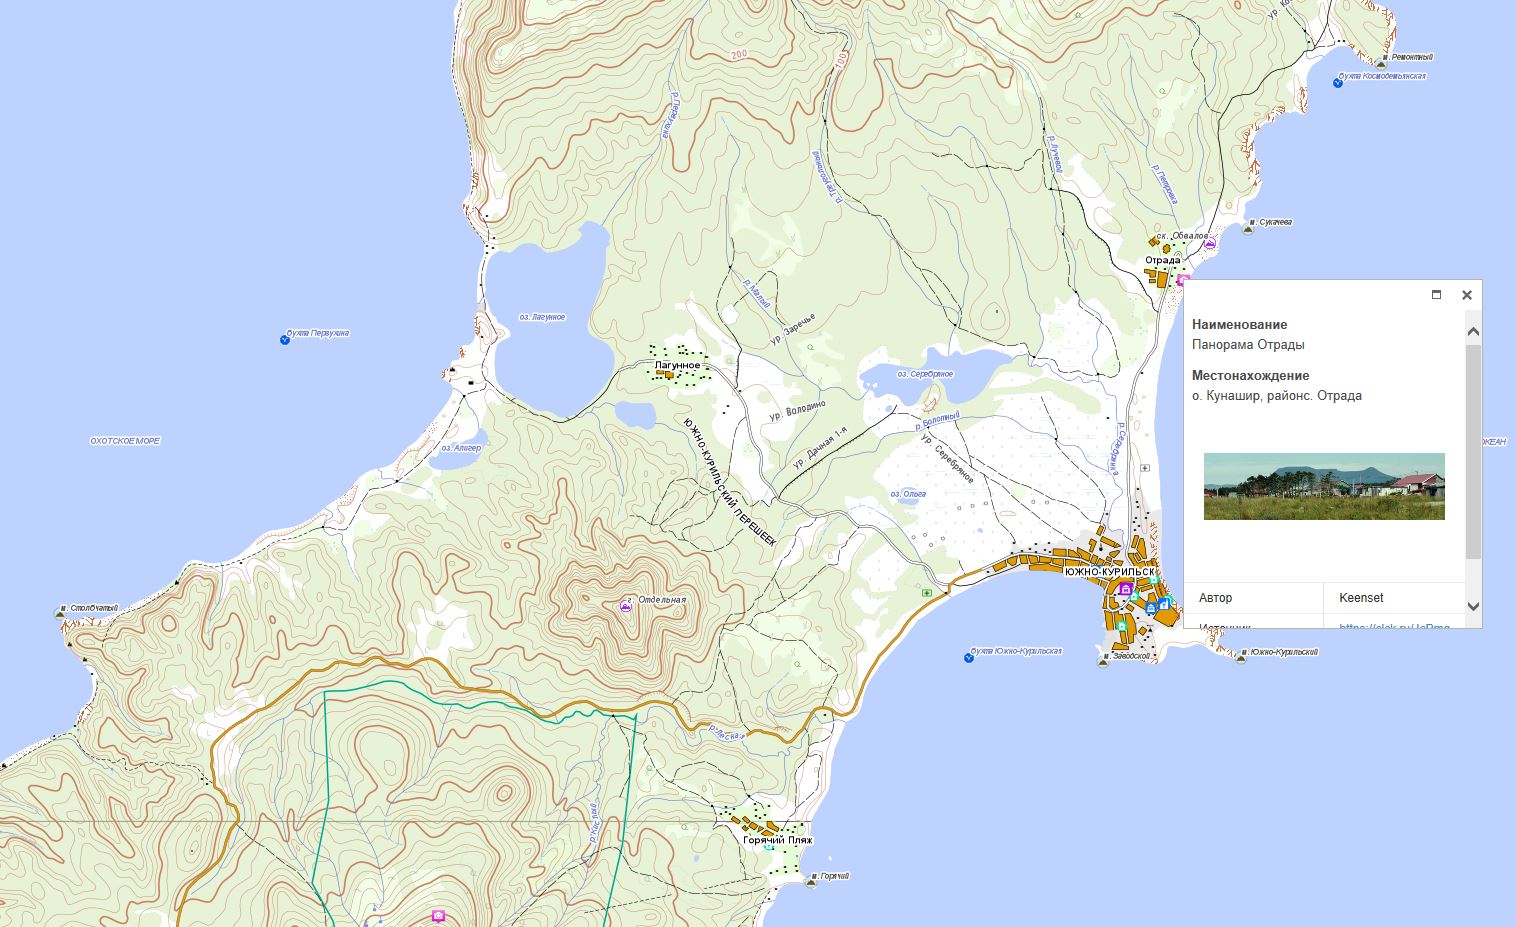Click the ЮЖНО-КУРИЛЬСК town label
This screenshot has height=927, width=1516.
[1109, 572]
